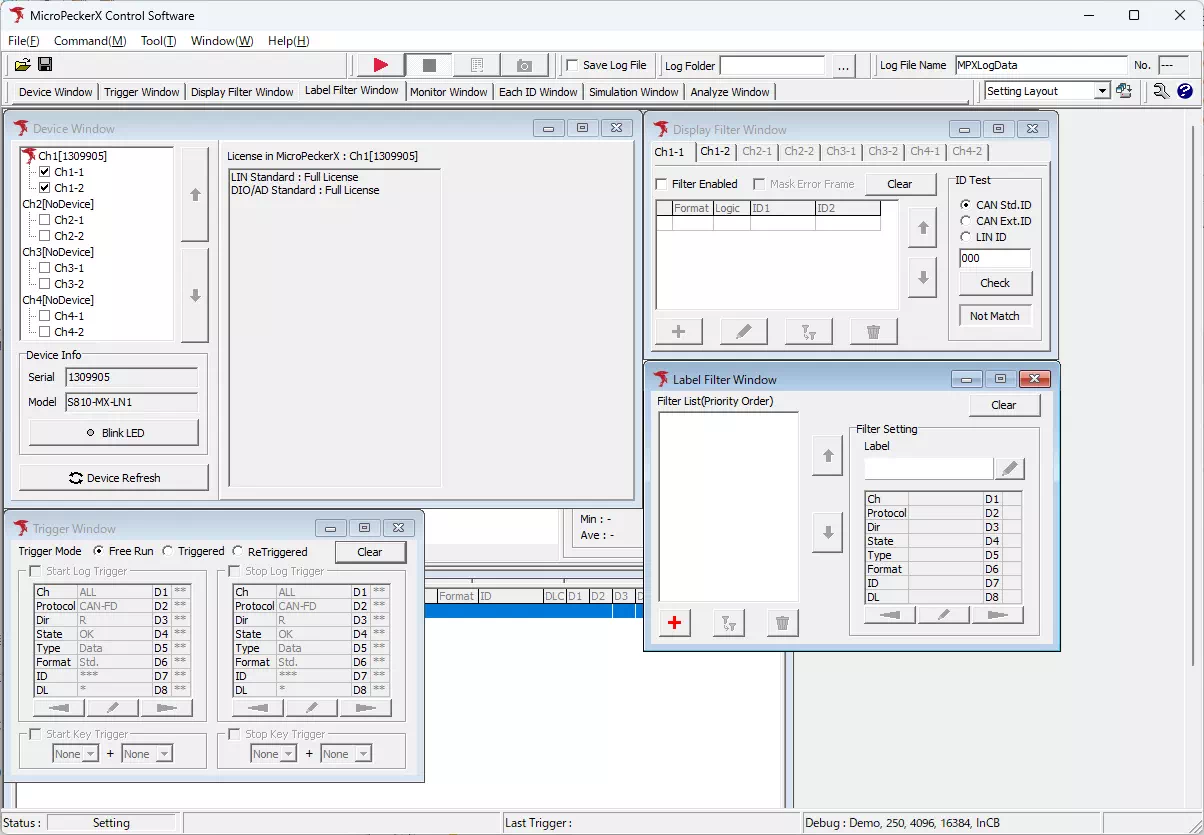The height and width of the screenshot is (835, 1204).
Task: Click the camera snapshot toolbar icon
Action: point(524,65)
